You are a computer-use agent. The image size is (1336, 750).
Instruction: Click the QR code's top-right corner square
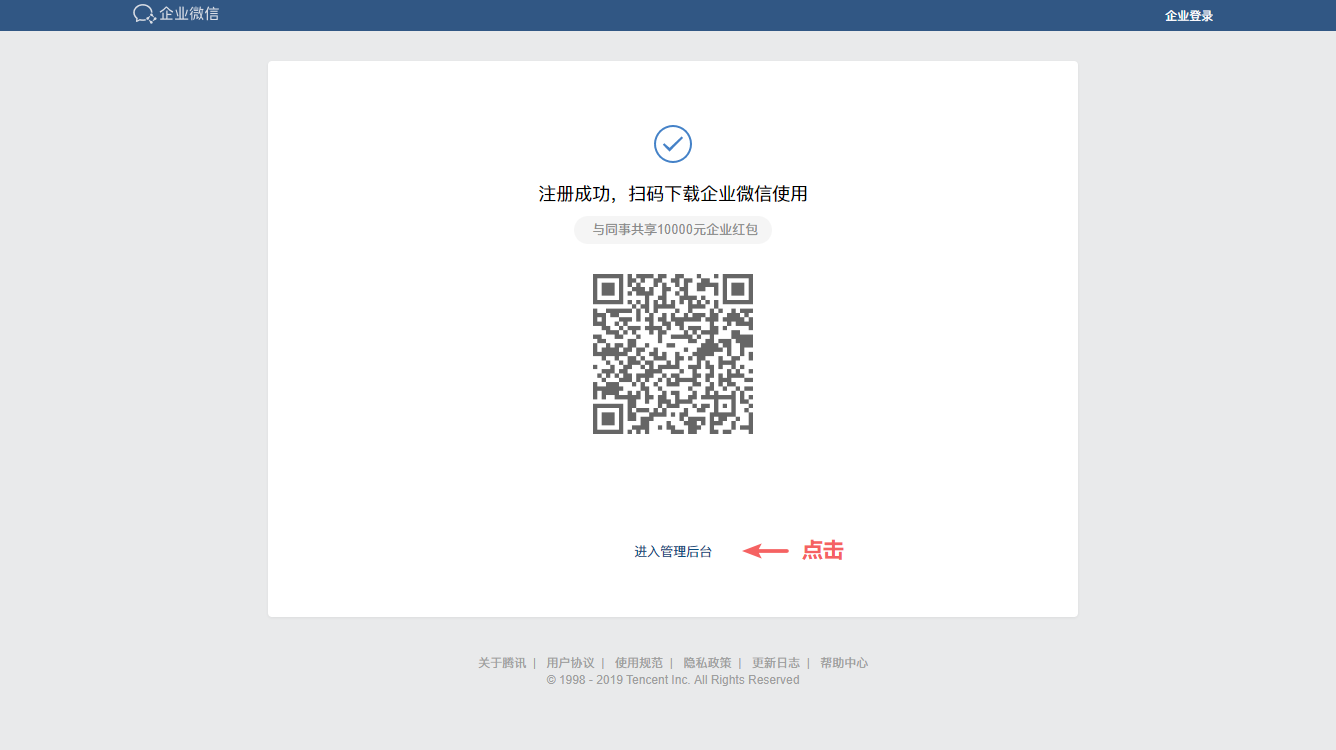click(738, 290)
